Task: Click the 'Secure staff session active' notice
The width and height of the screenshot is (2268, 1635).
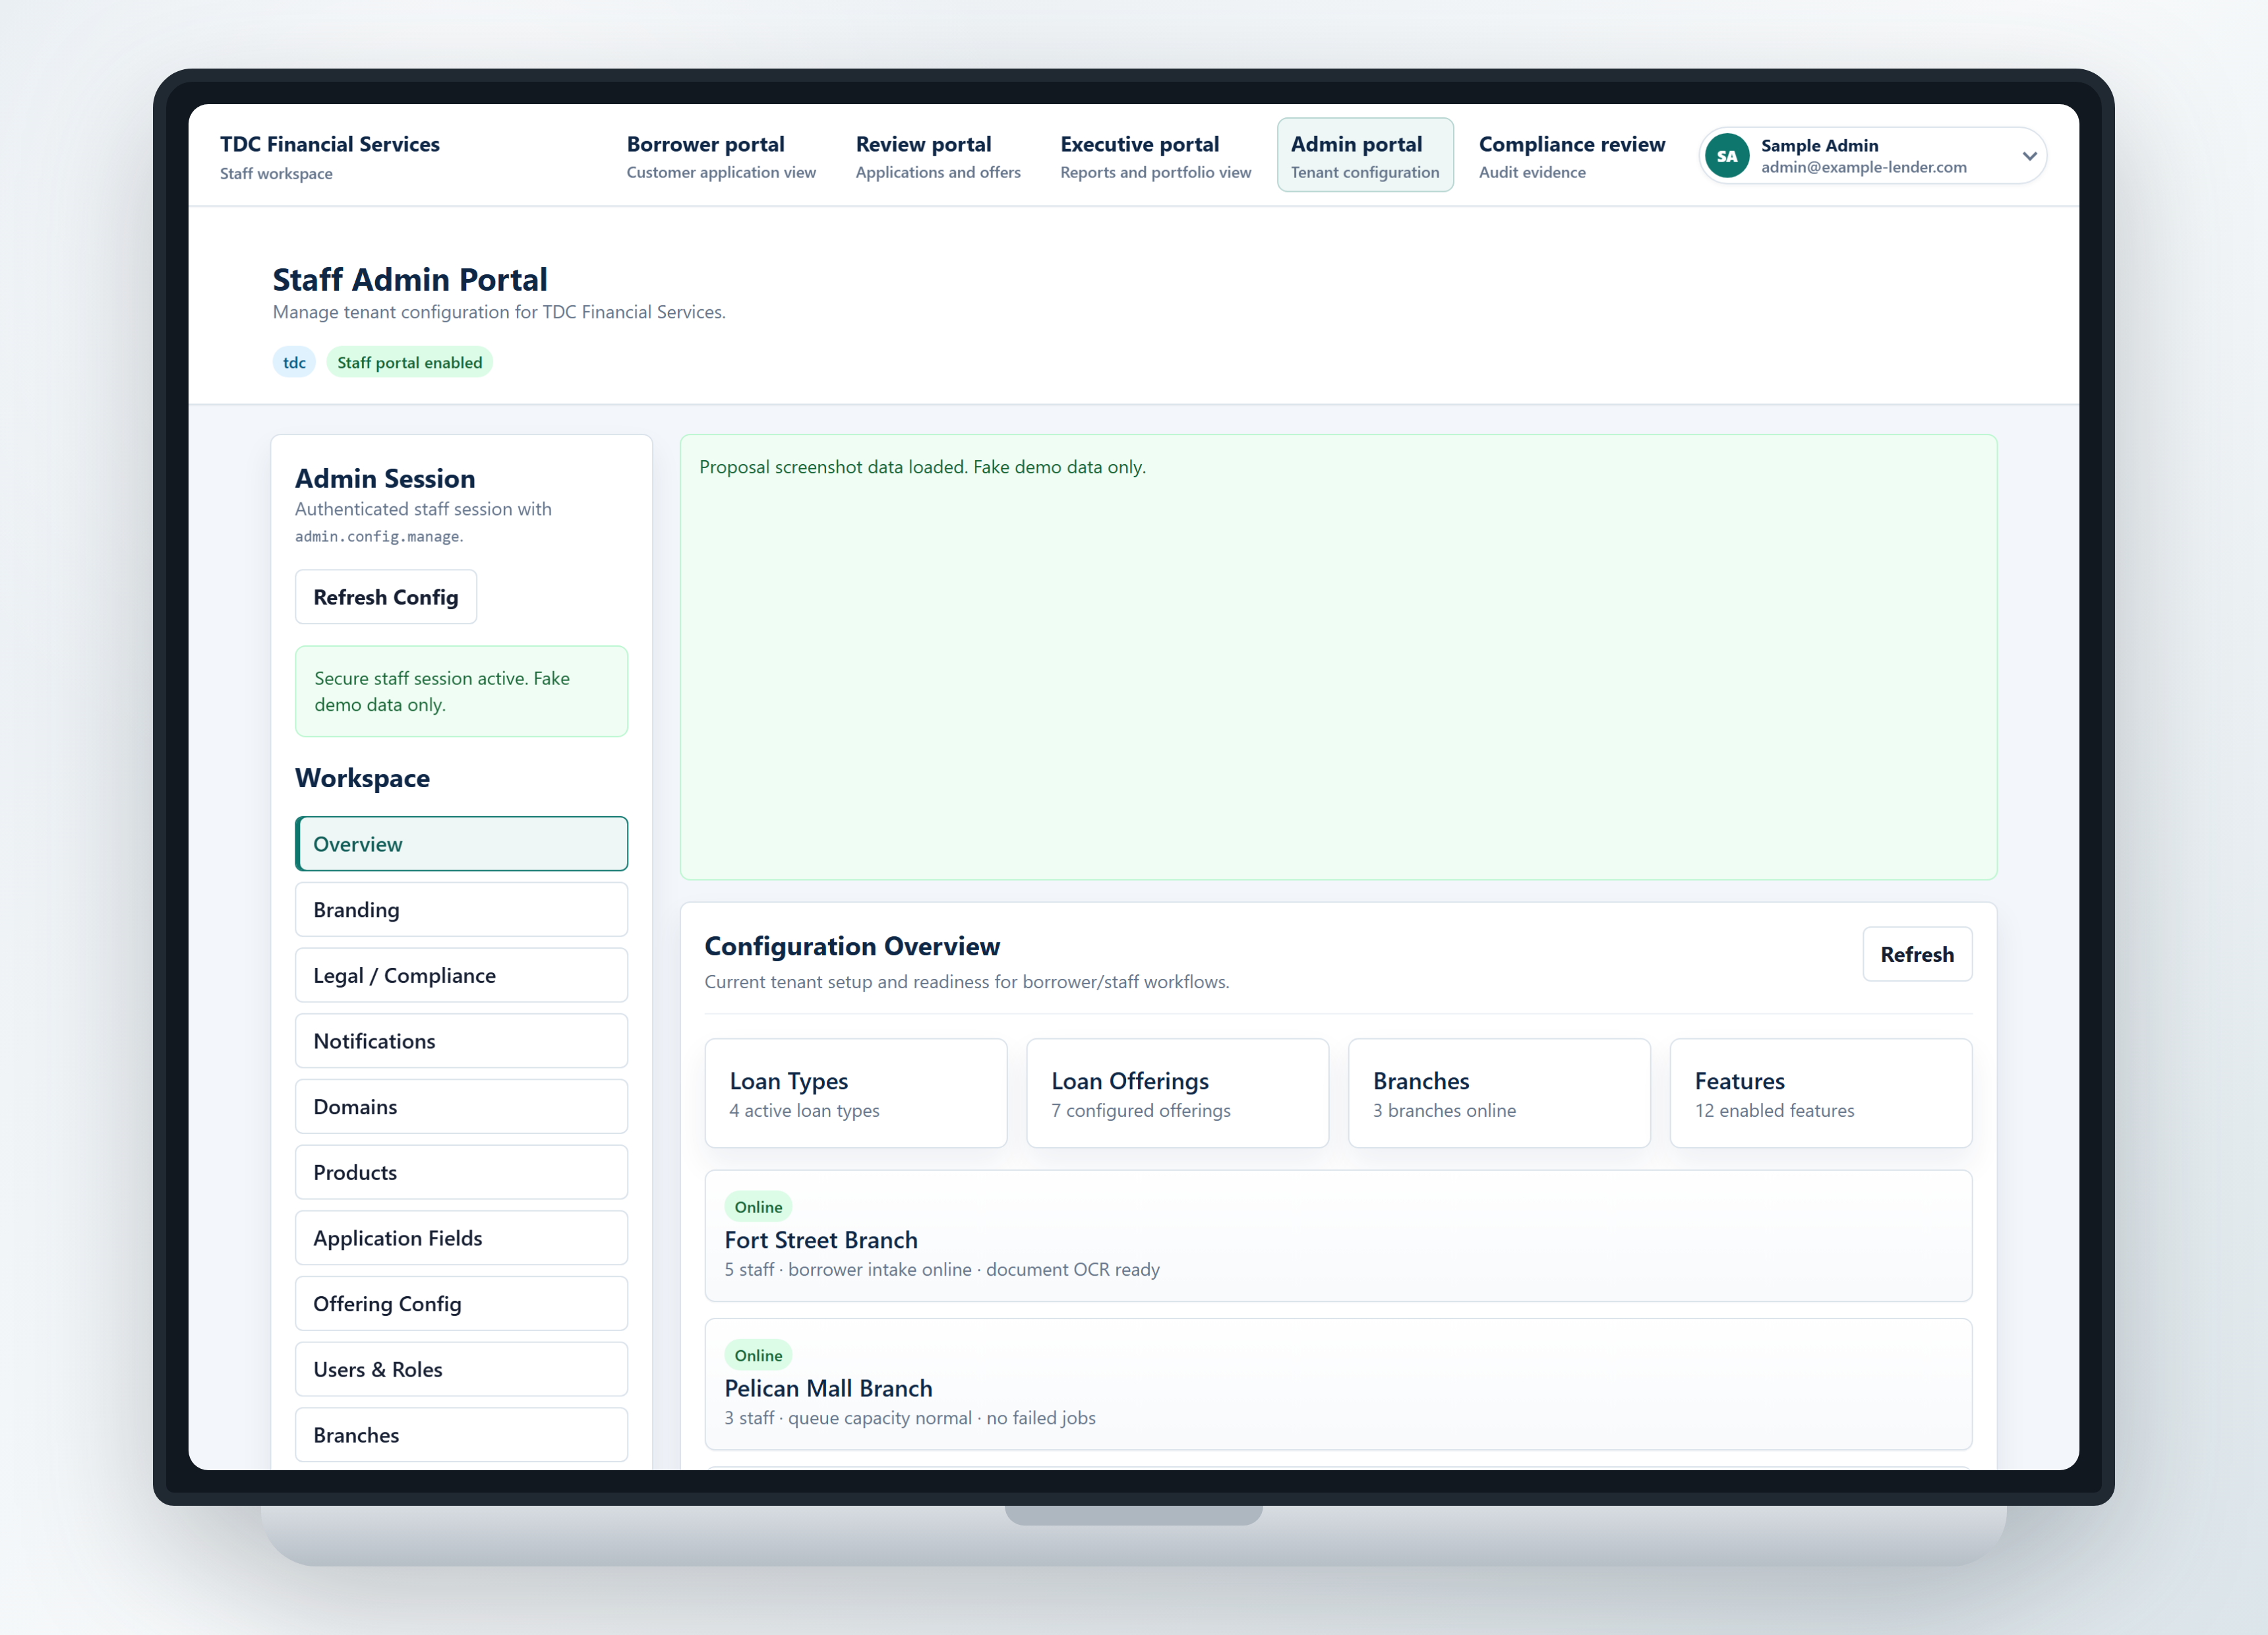Action: (462, 691)
